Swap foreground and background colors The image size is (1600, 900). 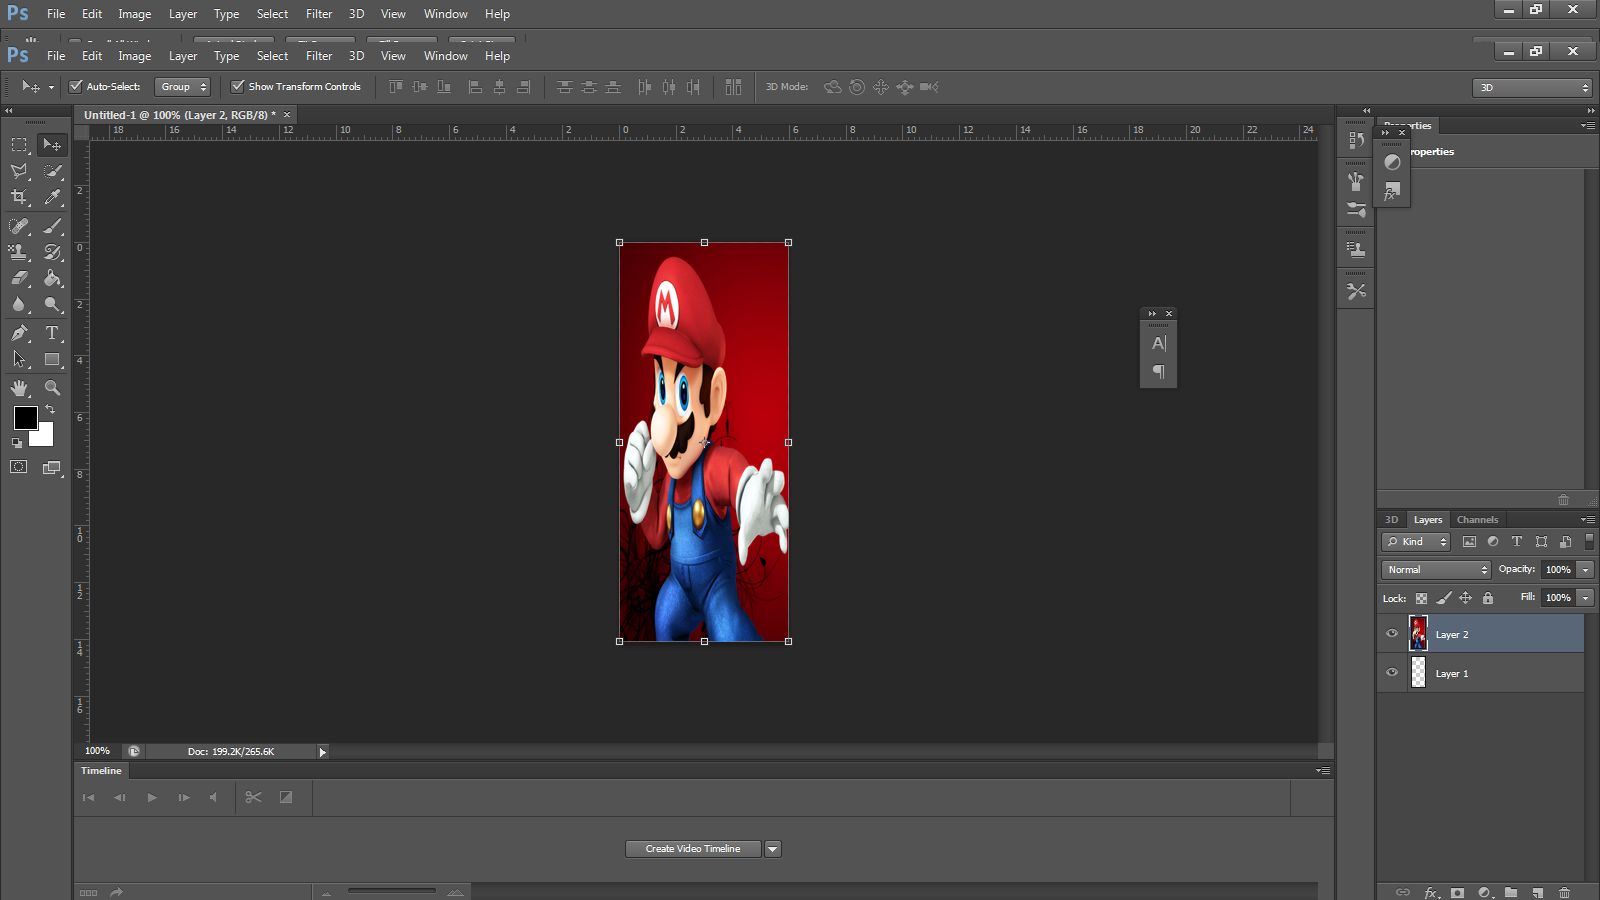click(50, 410)
